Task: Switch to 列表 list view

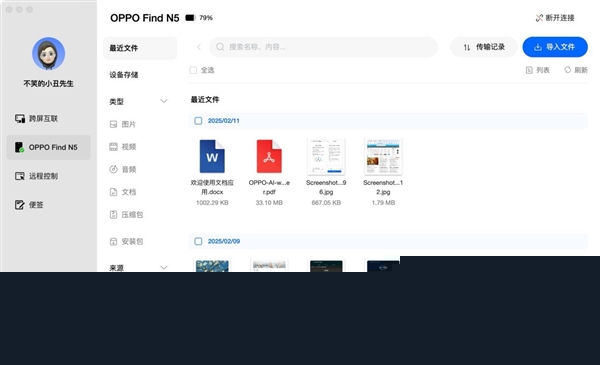Action: pos(538,70)
